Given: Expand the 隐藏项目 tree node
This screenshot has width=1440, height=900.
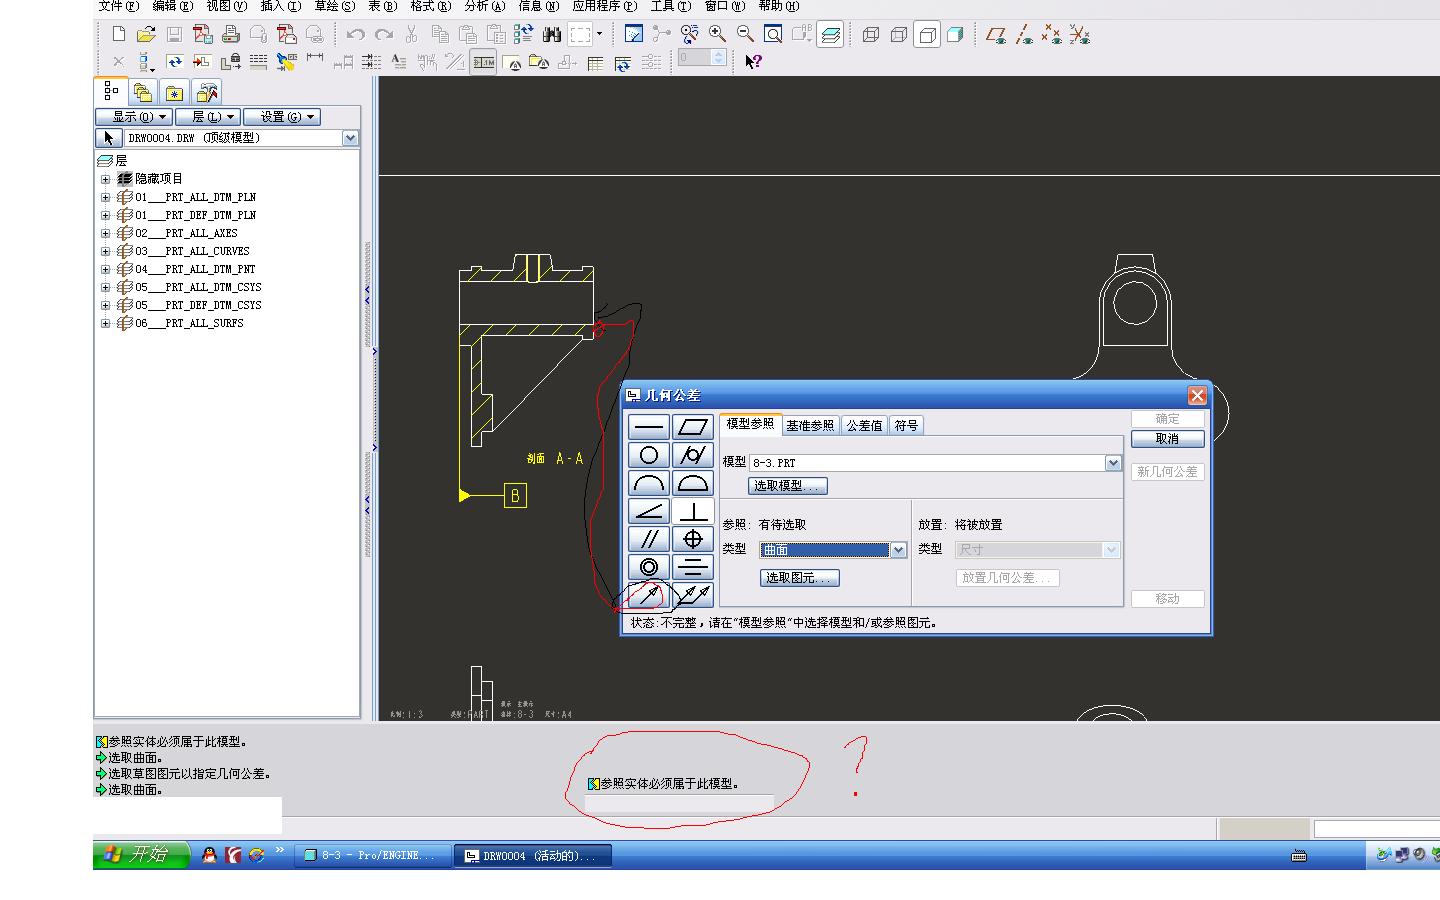Looking at the screenshot, I should coord(105,179).
